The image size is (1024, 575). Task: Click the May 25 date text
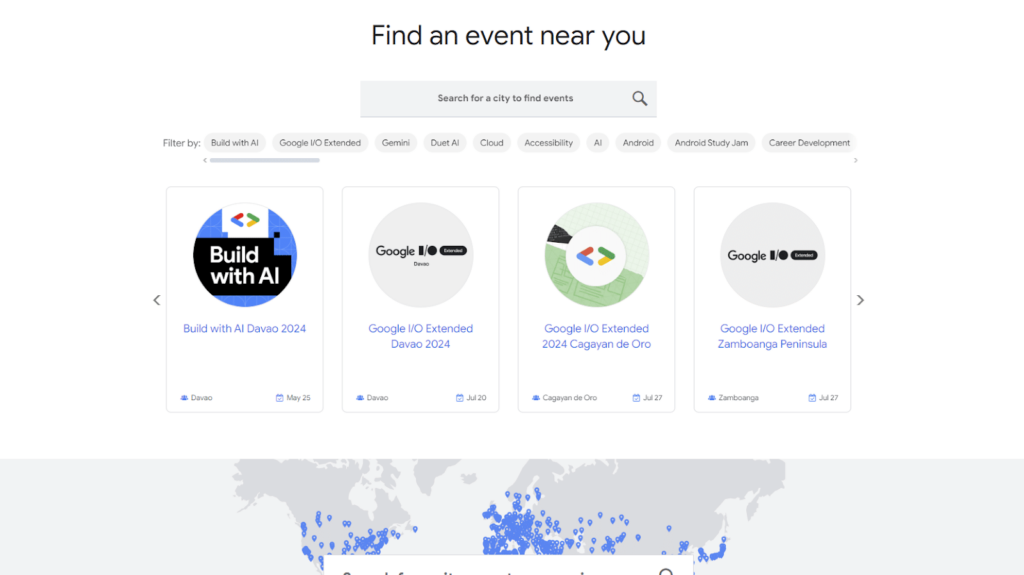298,397
